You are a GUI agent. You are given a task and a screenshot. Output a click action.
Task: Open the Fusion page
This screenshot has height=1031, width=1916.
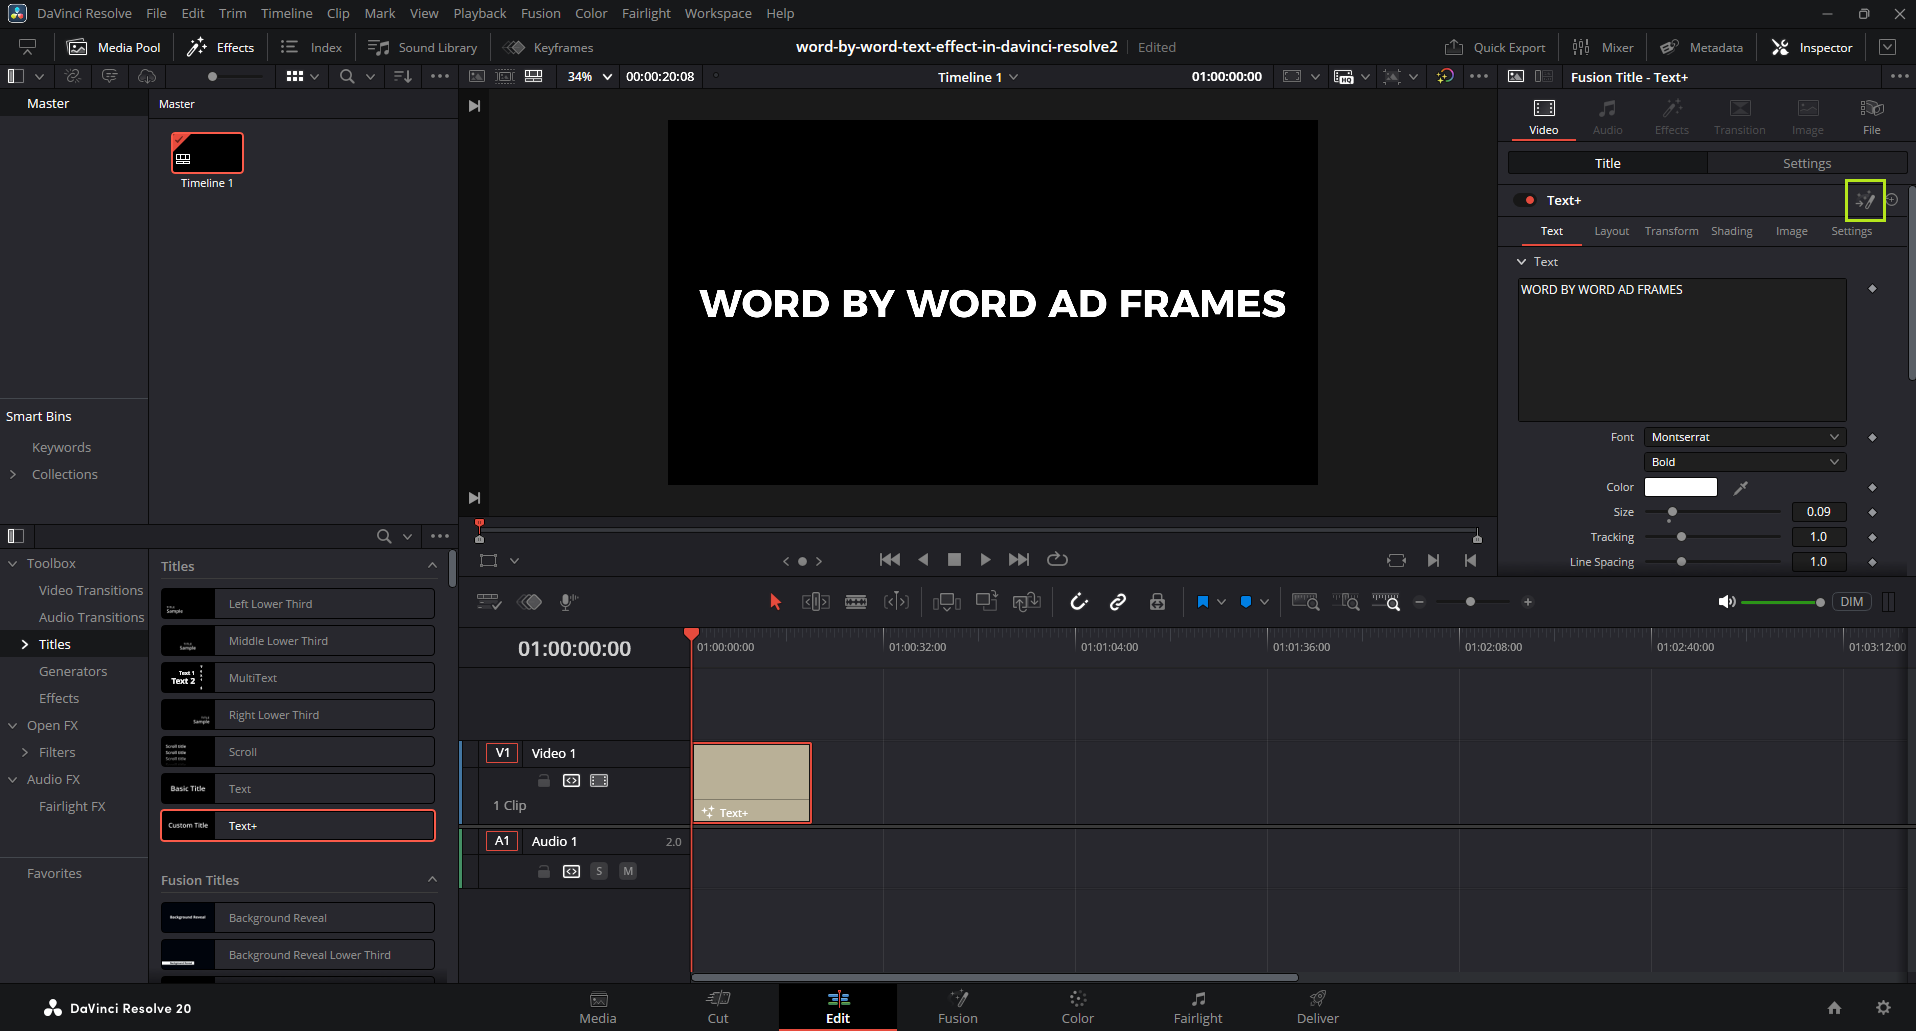[x=957, y=1007]
